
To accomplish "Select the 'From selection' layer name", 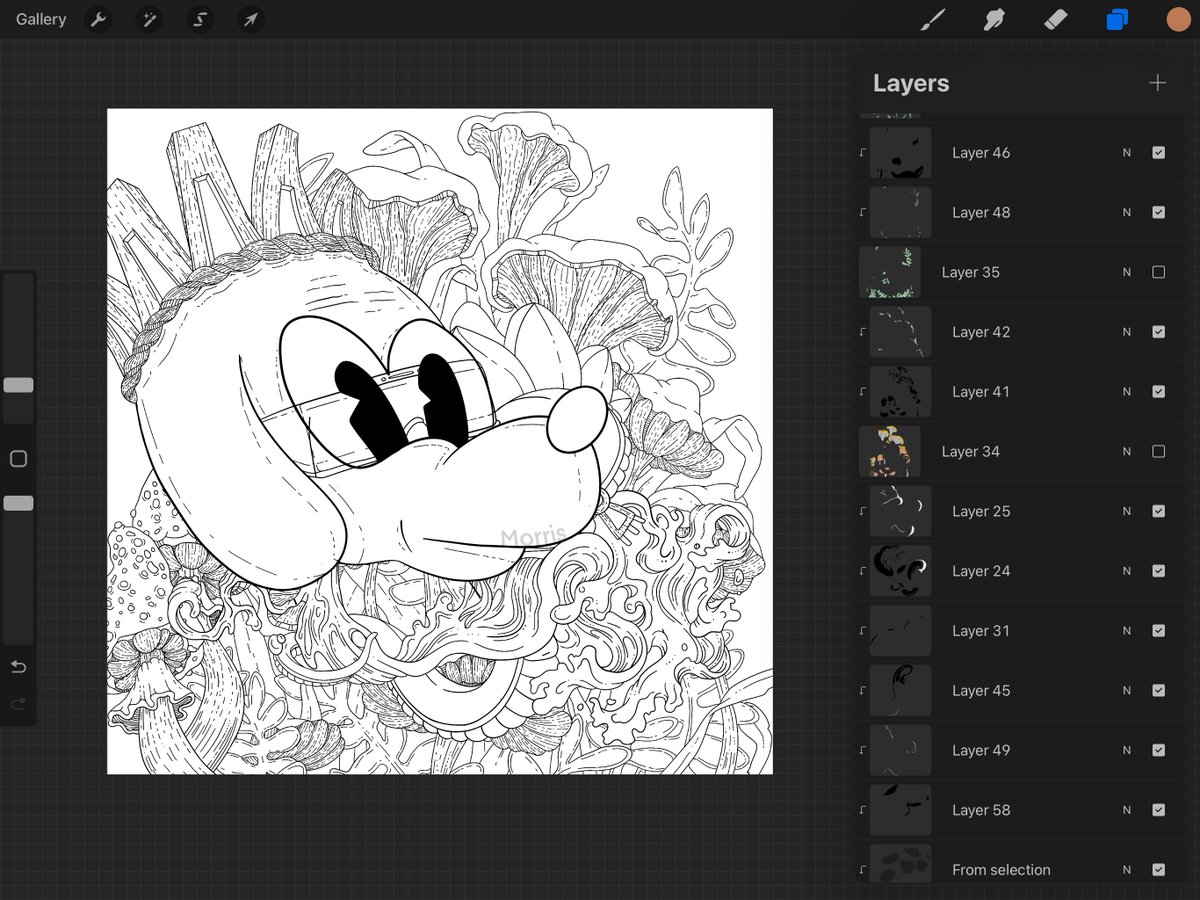I will pos(1001,870).
